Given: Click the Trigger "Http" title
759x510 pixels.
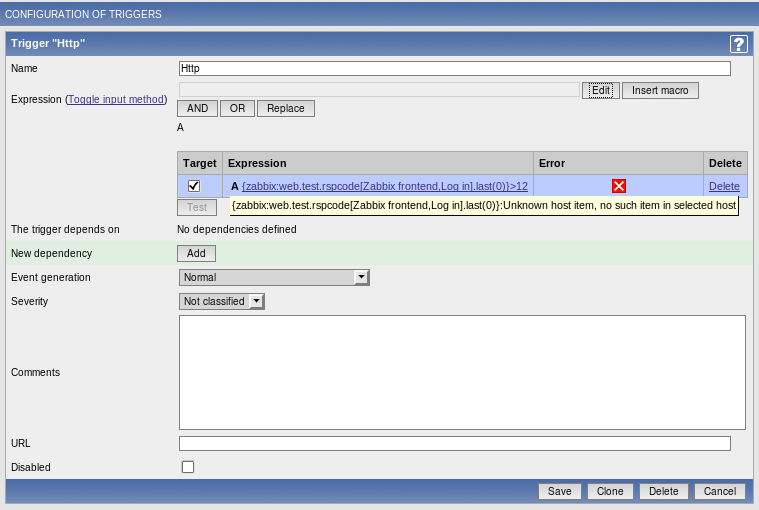Looking at the screenshot, I should click(48, 43).
